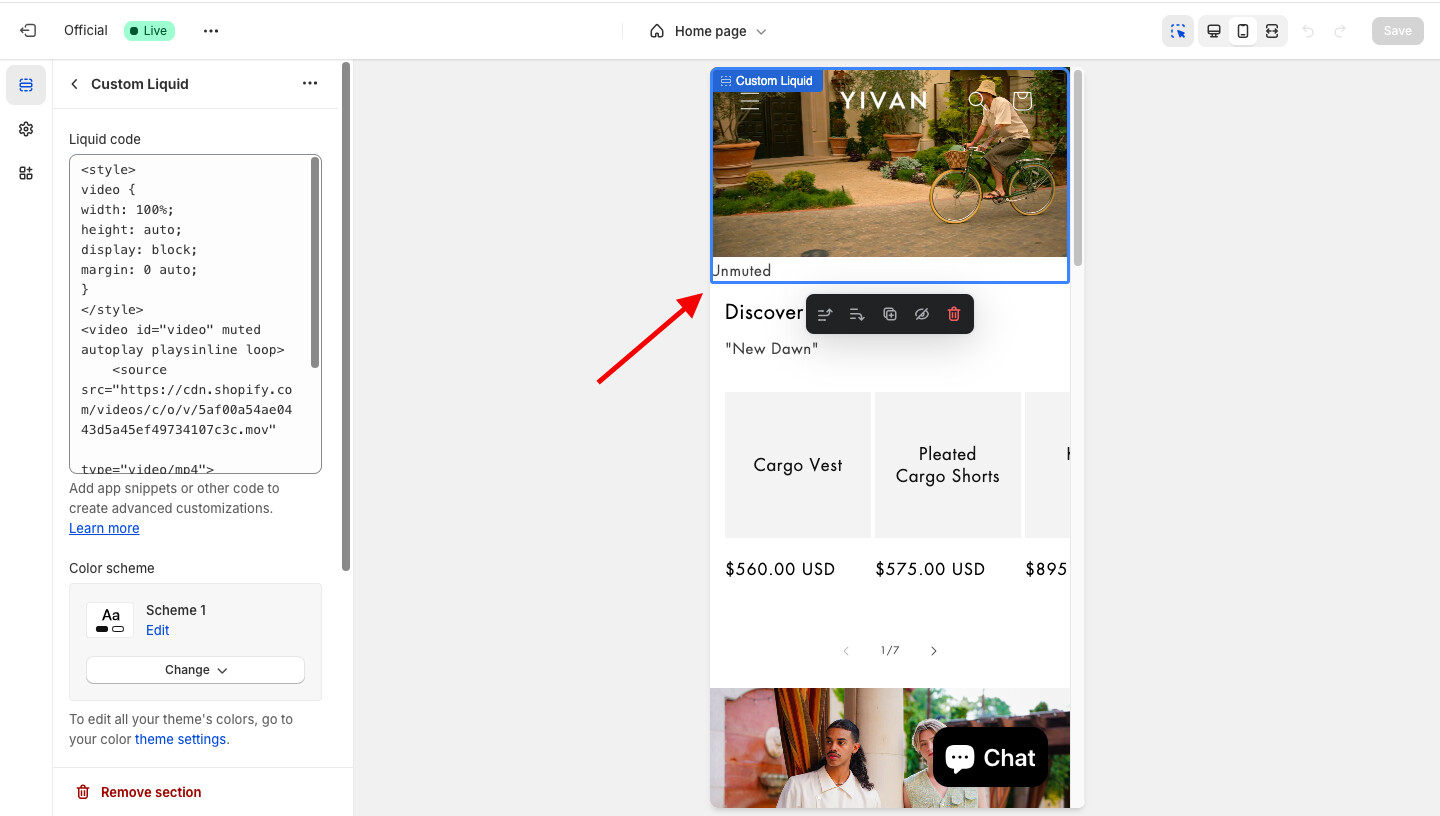Toggle the inspector selection tool
Viewport: 1440px width, 816px height.
pyautogui.click(x=1178, y=31)
